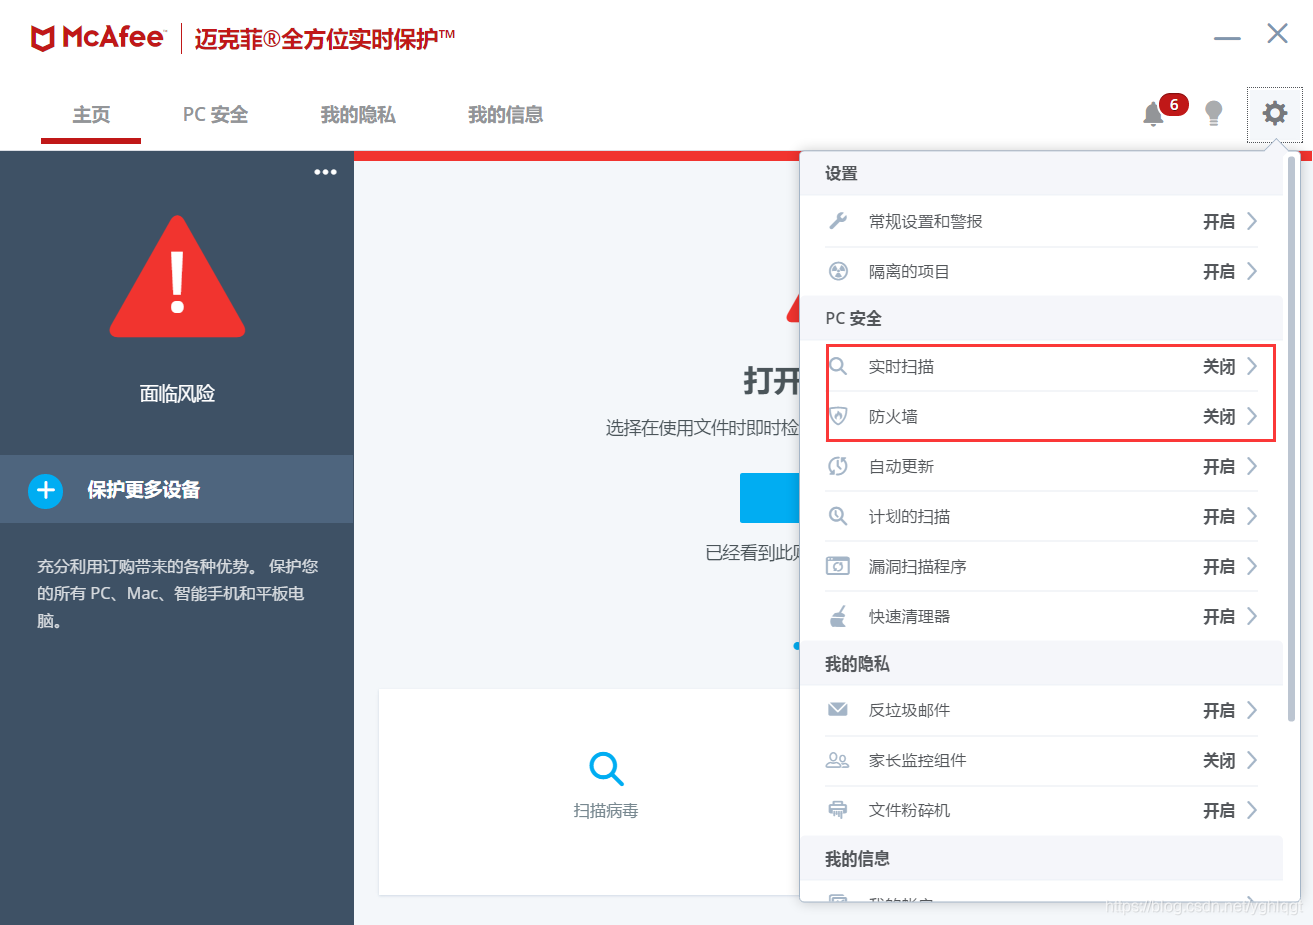Expand the 家长监控组件 chevron
The width and height of the screenshot is (1313, 925).
(x=1252, y=760)
